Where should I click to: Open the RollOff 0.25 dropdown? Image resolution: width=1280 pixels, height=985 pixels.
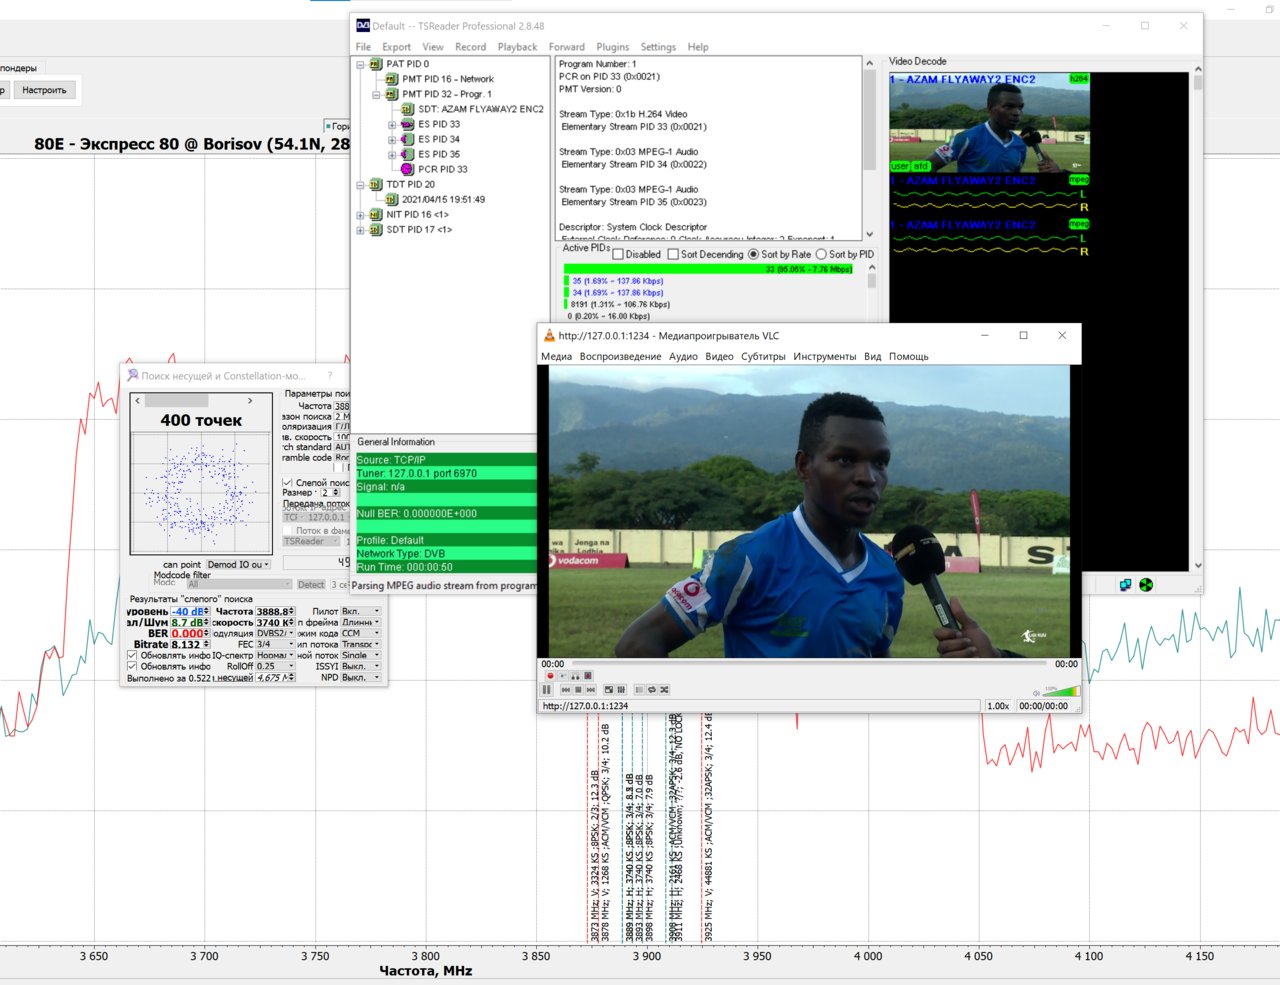(276, 666)
